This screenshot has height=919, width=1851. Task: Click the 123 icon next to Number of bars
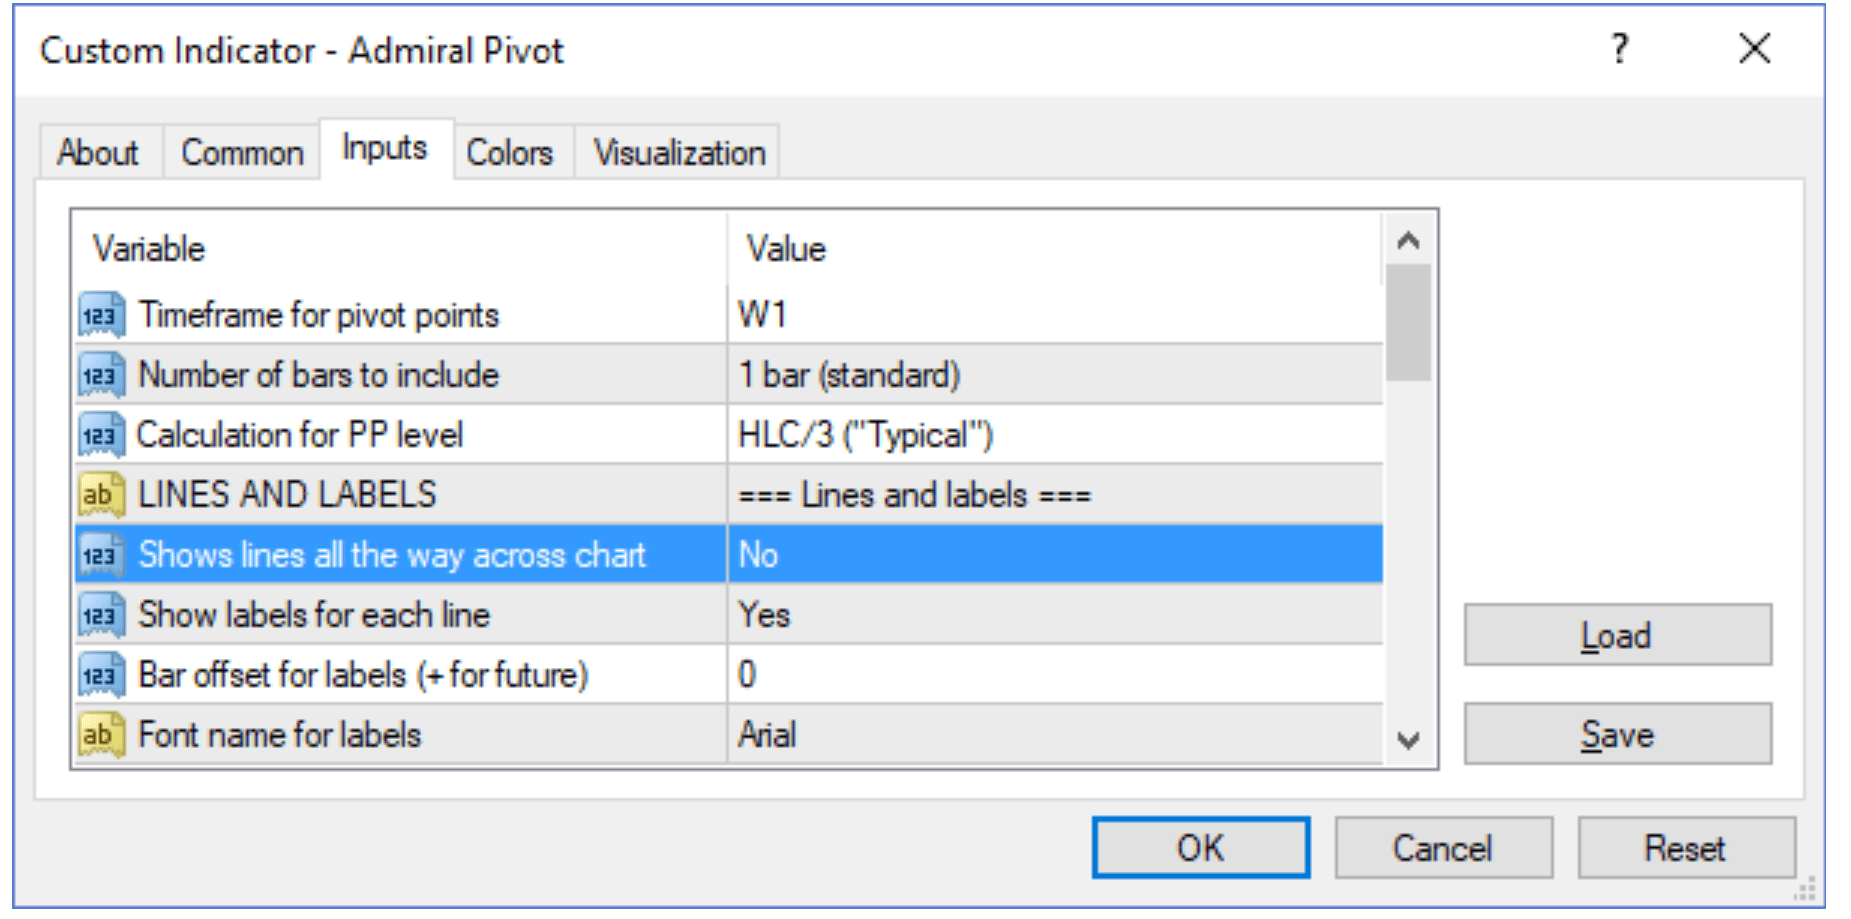[x=101, y=375]
